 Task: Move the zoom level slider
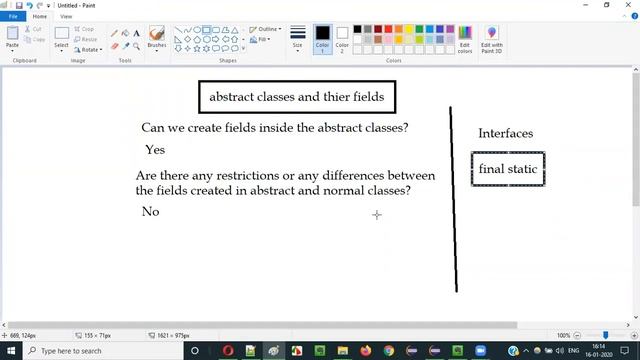coord(606,335)
